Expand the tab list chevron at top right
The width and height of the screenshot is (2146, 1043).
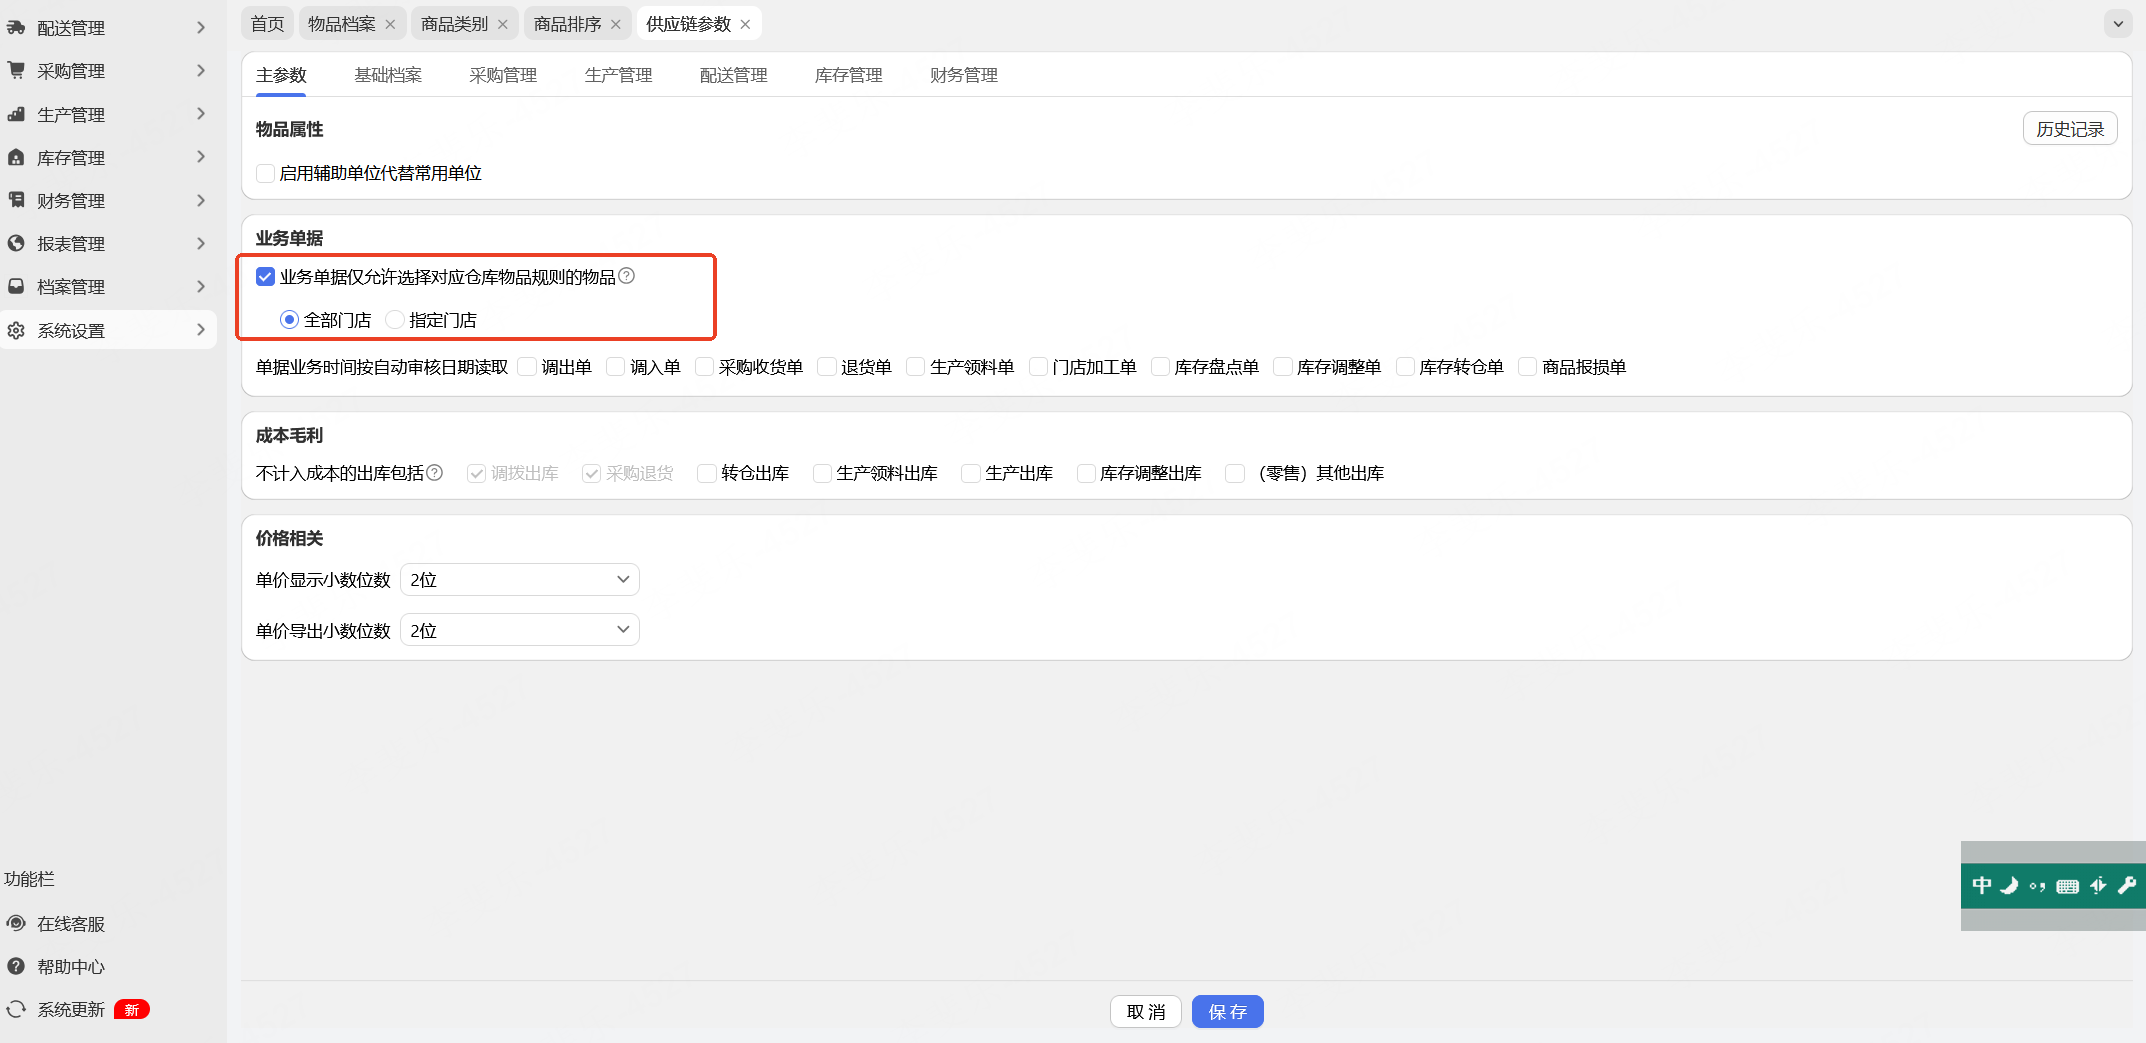2118,24
